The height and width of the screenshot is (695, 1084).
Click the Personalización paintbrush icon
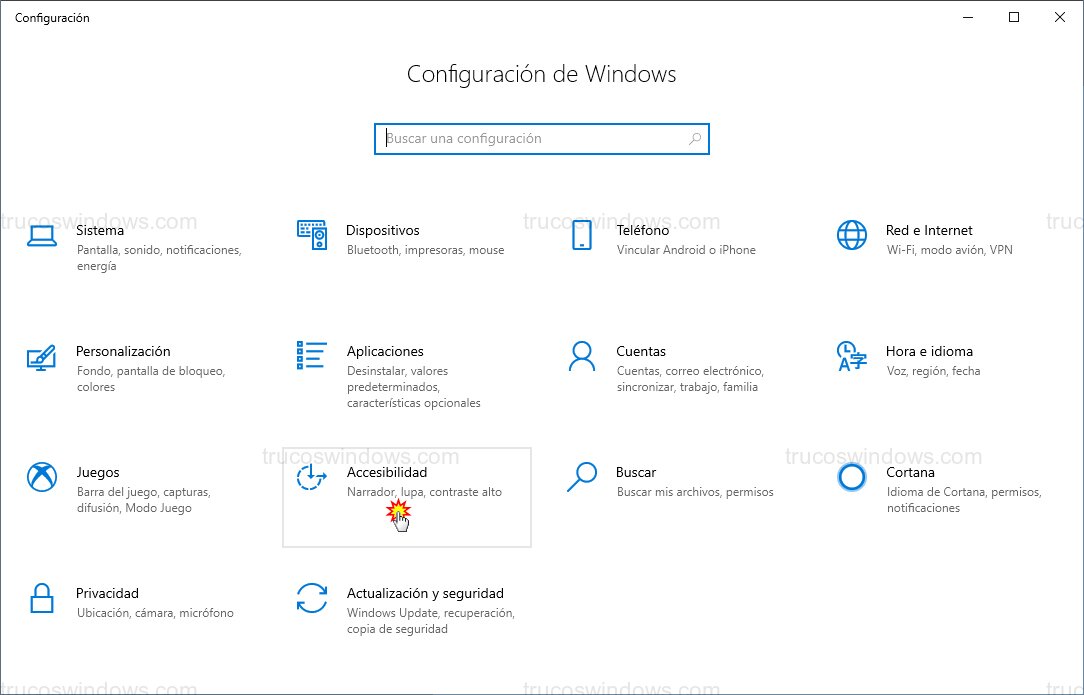41,356
